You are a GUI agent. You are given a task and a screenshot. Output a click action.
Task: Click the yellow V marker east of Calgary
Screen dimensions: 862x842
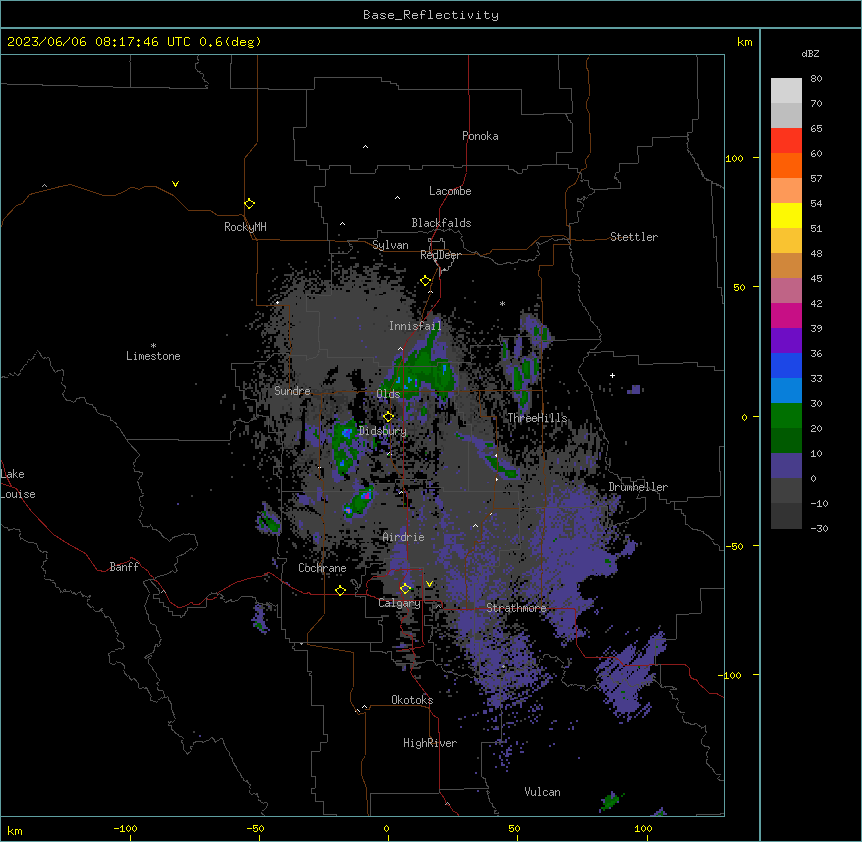coord(429,584)
